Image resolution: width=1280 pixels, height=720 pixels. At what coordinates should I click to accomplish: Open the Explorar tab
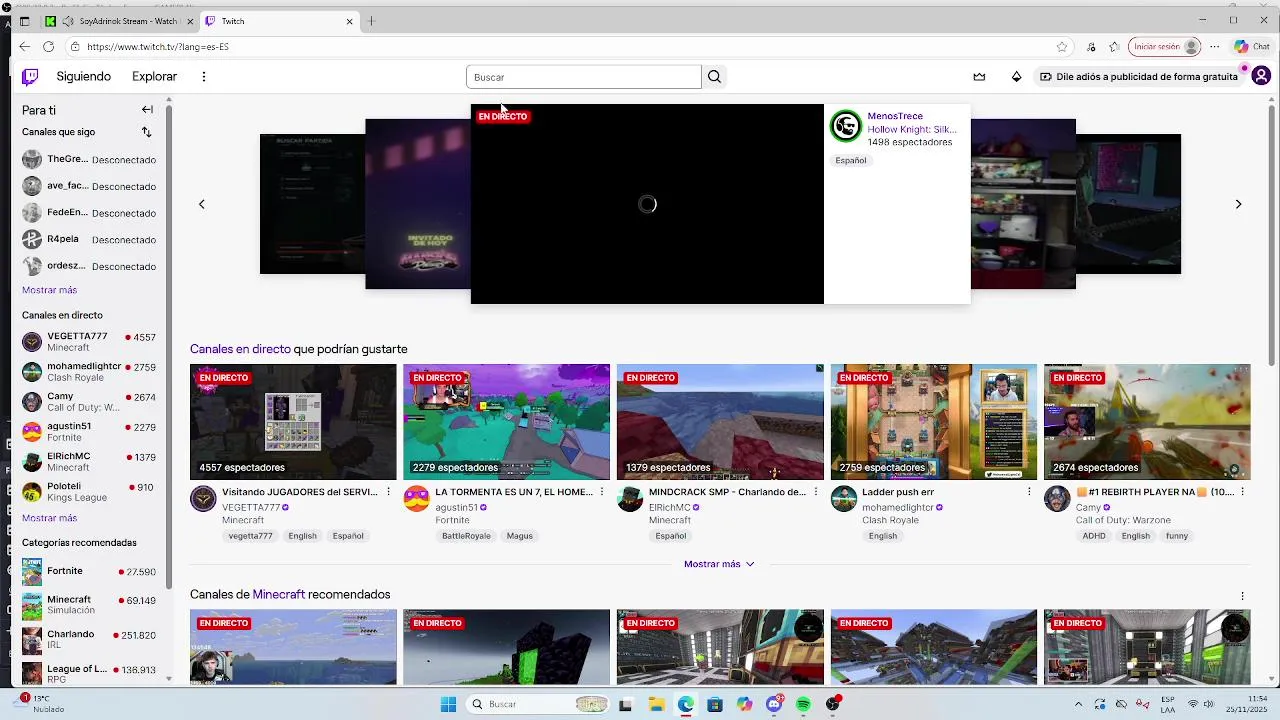154,77
